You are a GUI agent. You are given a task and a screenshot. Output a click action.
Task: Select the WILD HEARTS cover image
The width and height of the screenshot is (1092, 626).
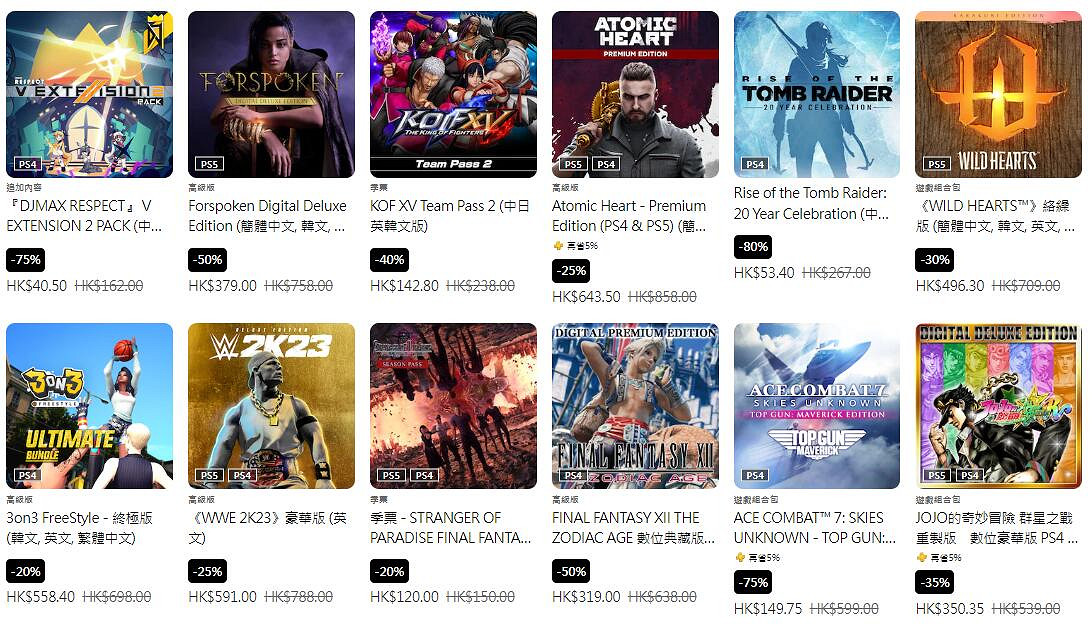point(998,94)
